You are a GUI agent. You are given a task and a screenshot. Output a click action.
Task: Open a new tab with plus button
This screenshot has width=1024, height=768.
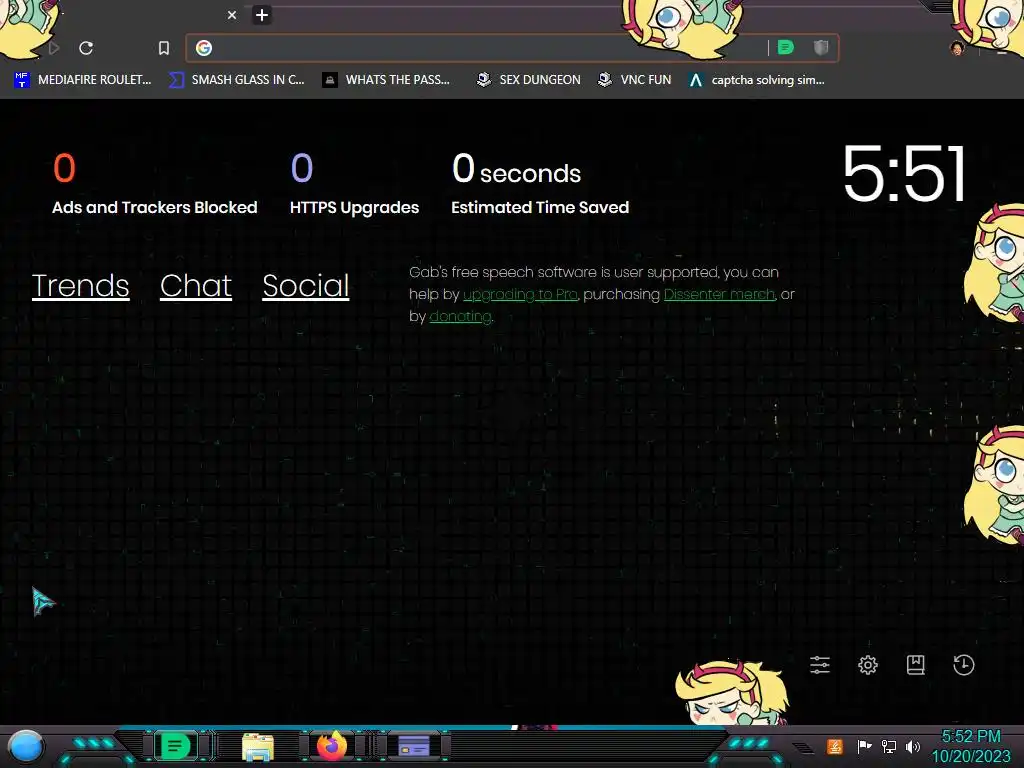261,14
